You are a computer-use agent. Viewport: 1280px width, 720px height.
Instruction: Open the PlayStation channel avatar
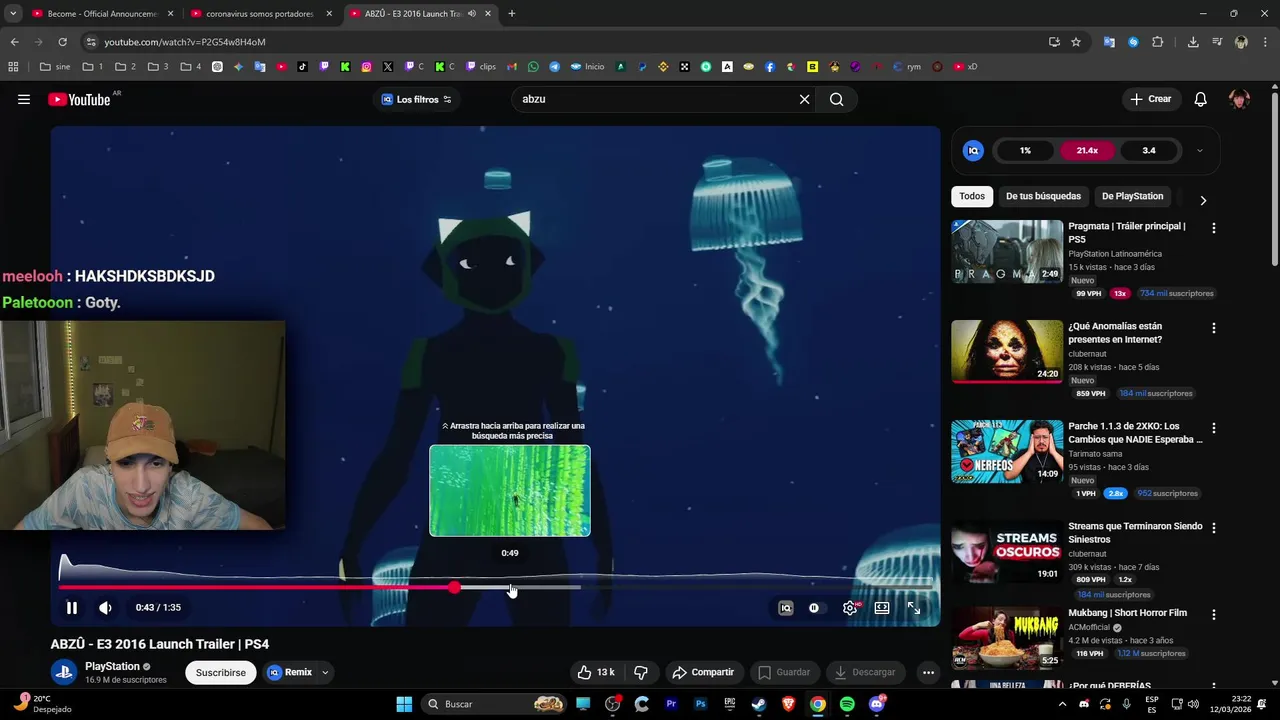click(64, 672)
